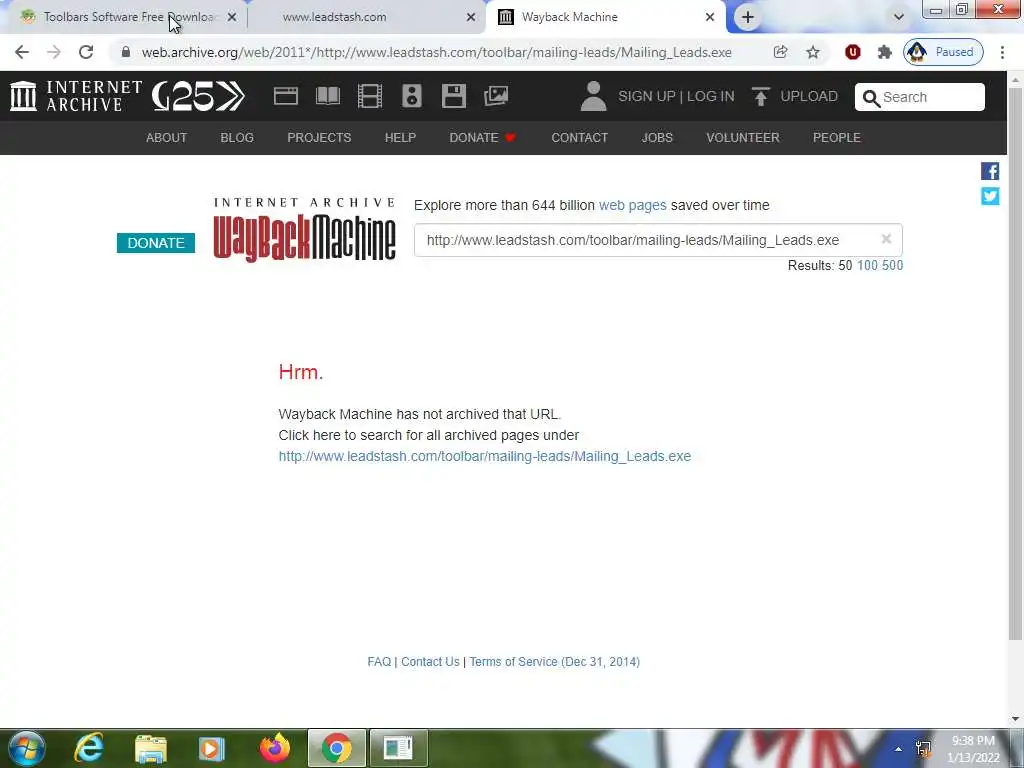This screenshot has height=768, width=1024.
Task: Open the ABOUT menu item
Action: click(167, 138)
